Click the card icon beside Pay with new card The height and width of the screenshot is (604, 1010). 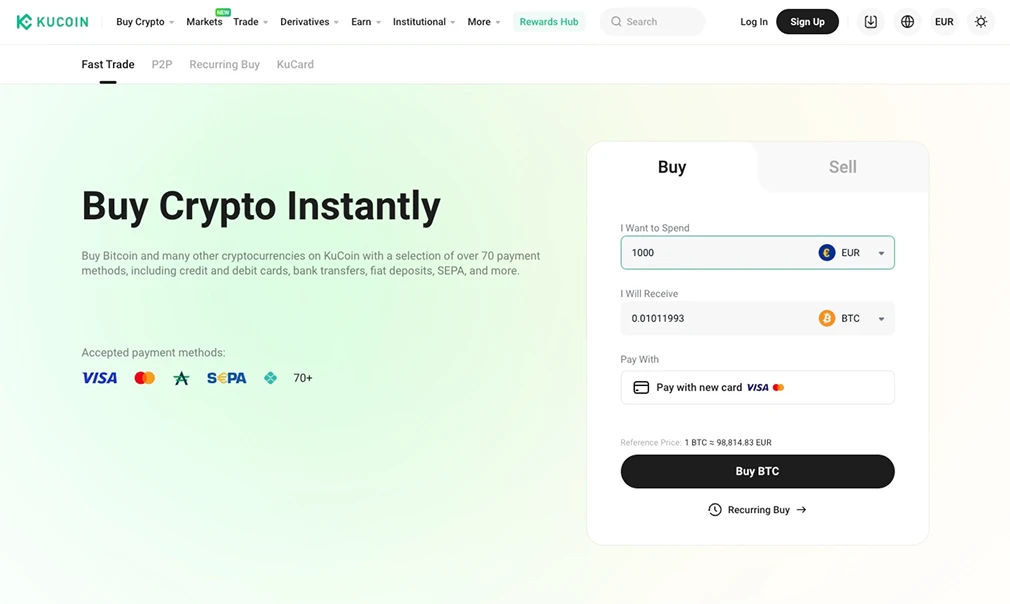pyautogui.click(x=641, y=387)
